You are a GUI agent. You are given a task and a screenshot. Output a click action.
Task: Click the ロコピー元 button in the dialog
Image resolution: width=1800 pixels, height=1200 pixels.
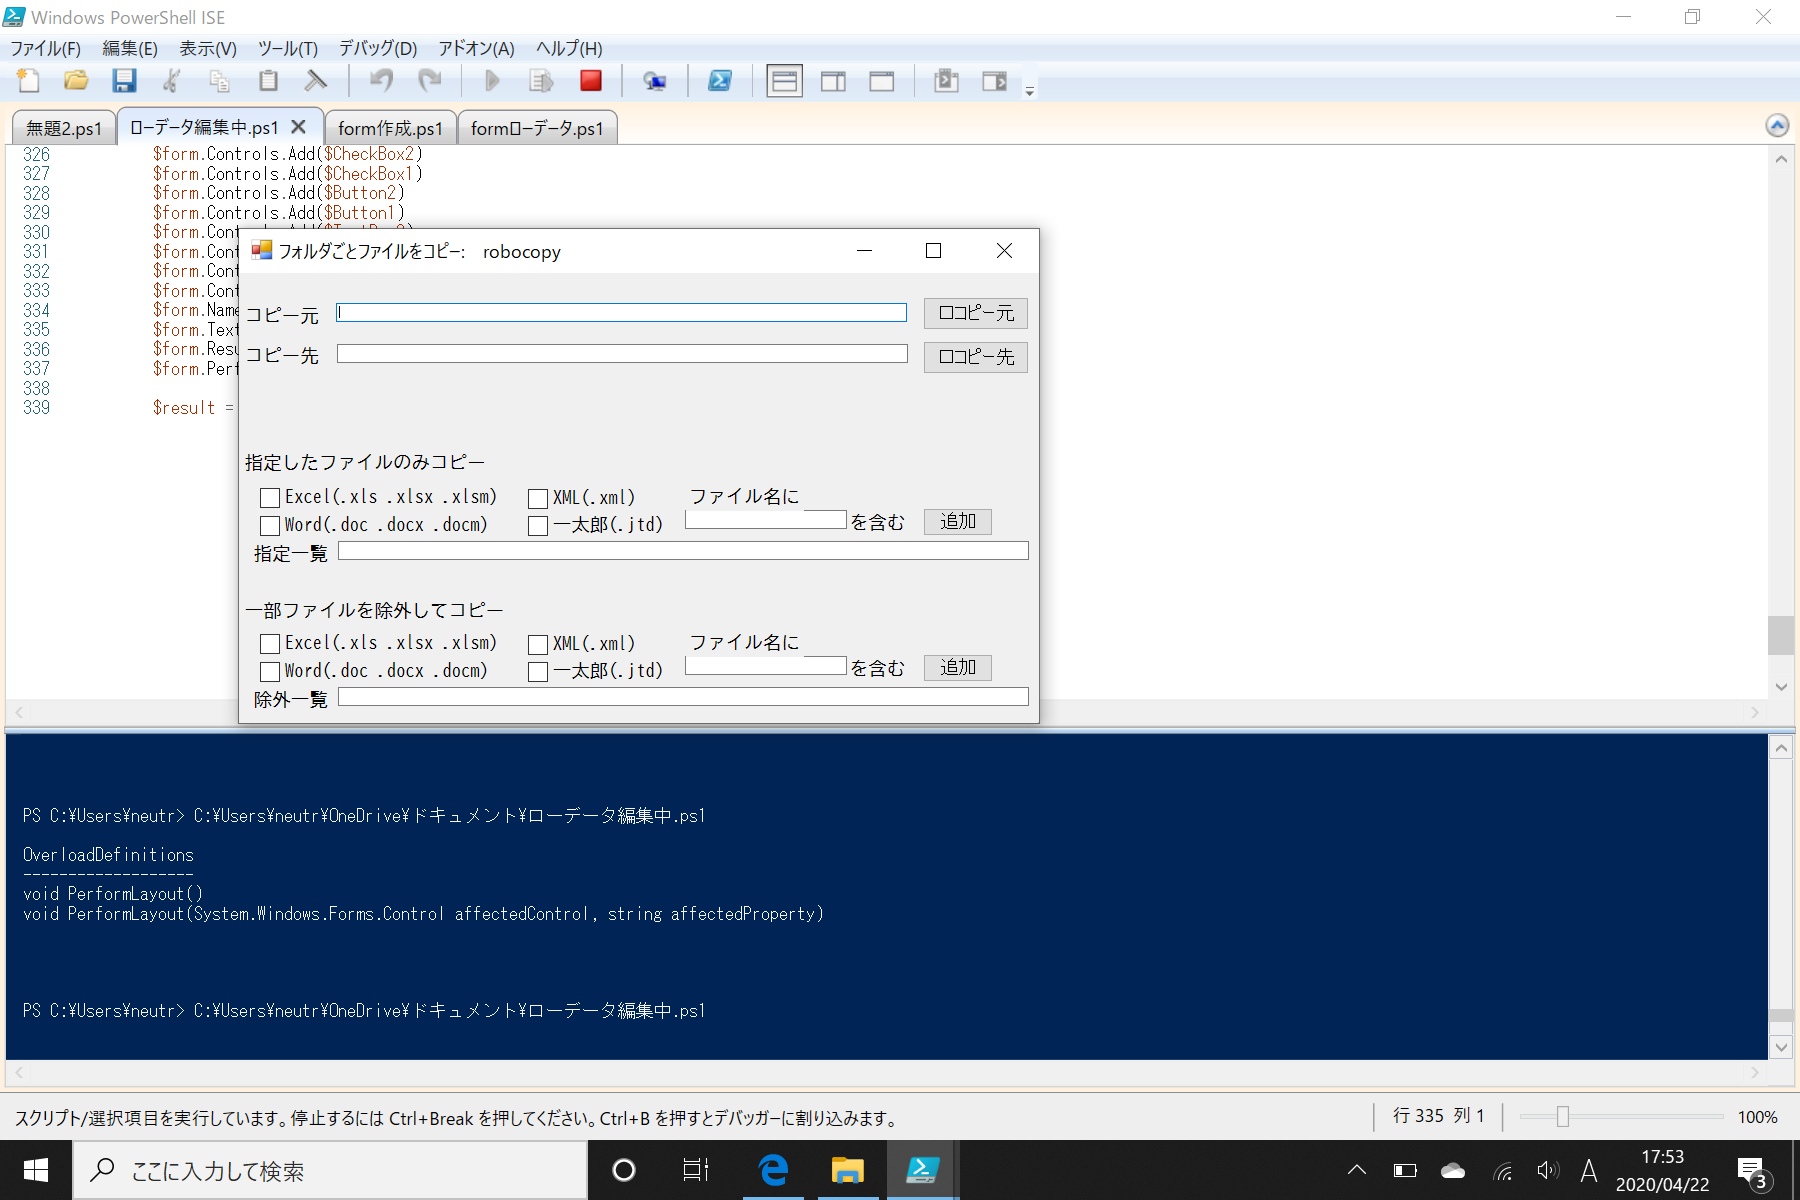tap(975, 312)
